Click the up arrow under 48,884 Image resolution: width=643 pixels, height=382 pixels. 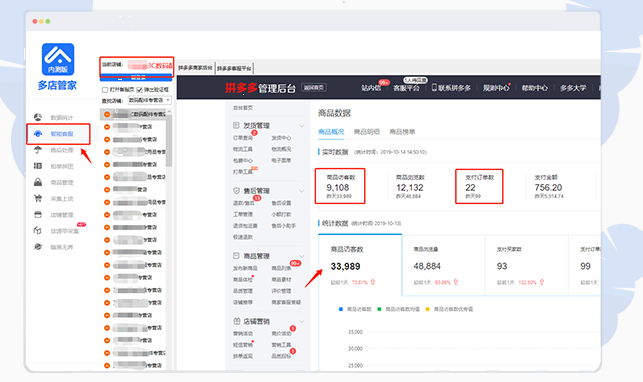click(x=456, y=282)
